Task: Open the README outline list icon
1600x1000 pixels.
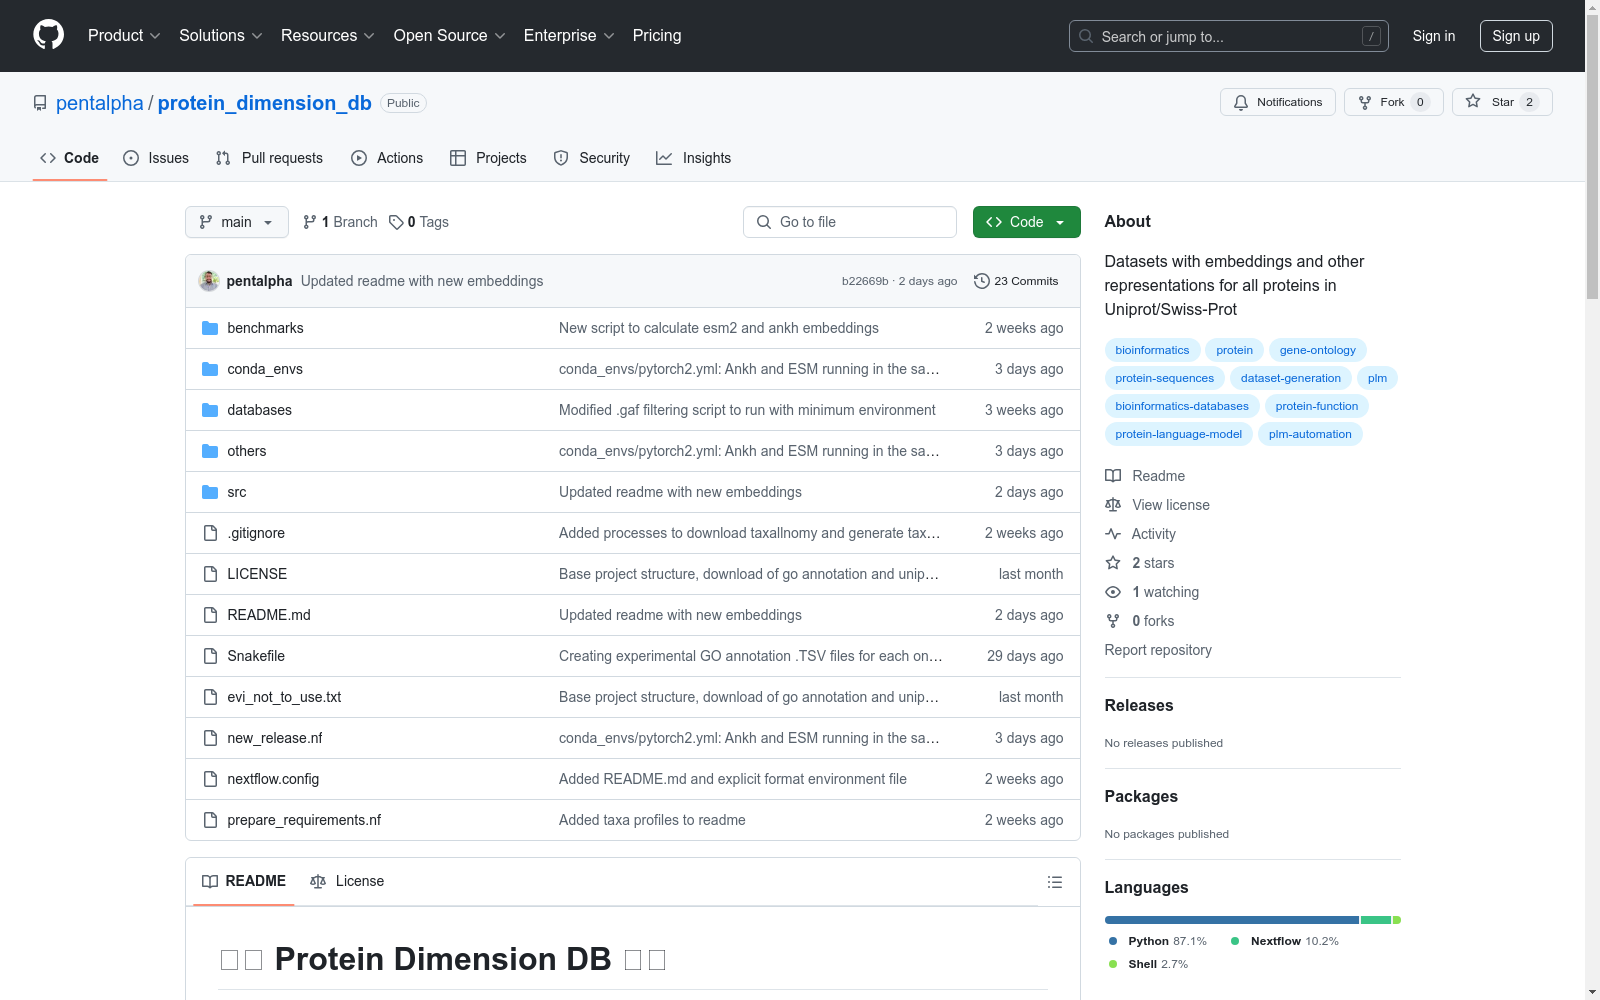Action: [1054, 882]
